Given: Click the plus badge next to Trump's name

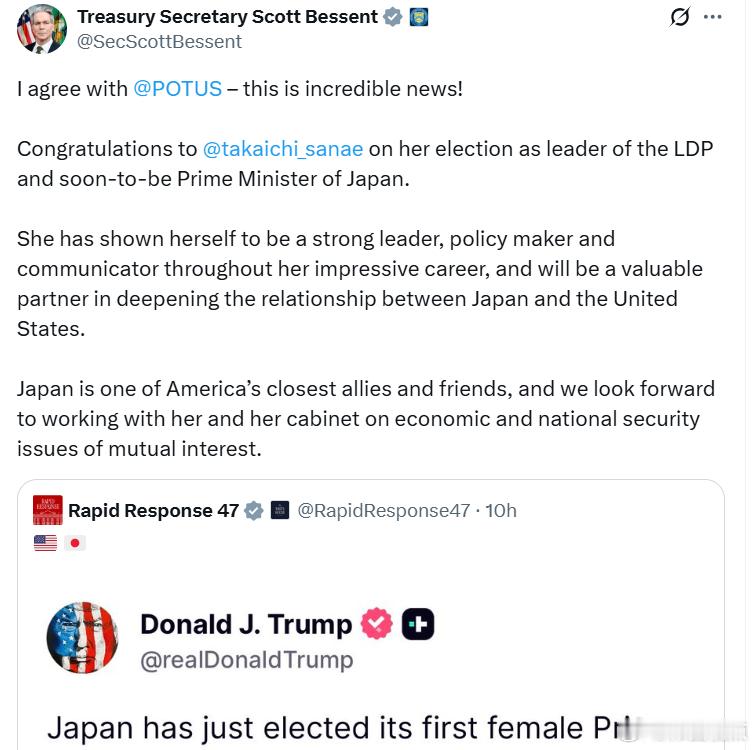Looking at the screenshot, I should (x=418, y=625).
